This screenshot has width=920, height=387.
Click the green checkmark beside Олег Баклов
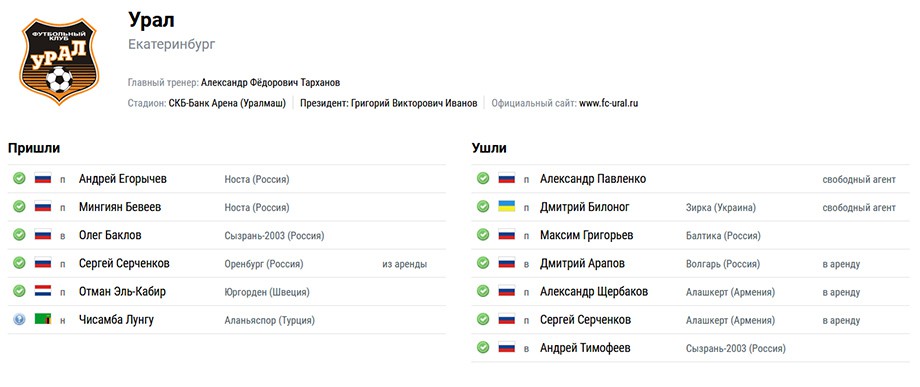click(19, 235)
